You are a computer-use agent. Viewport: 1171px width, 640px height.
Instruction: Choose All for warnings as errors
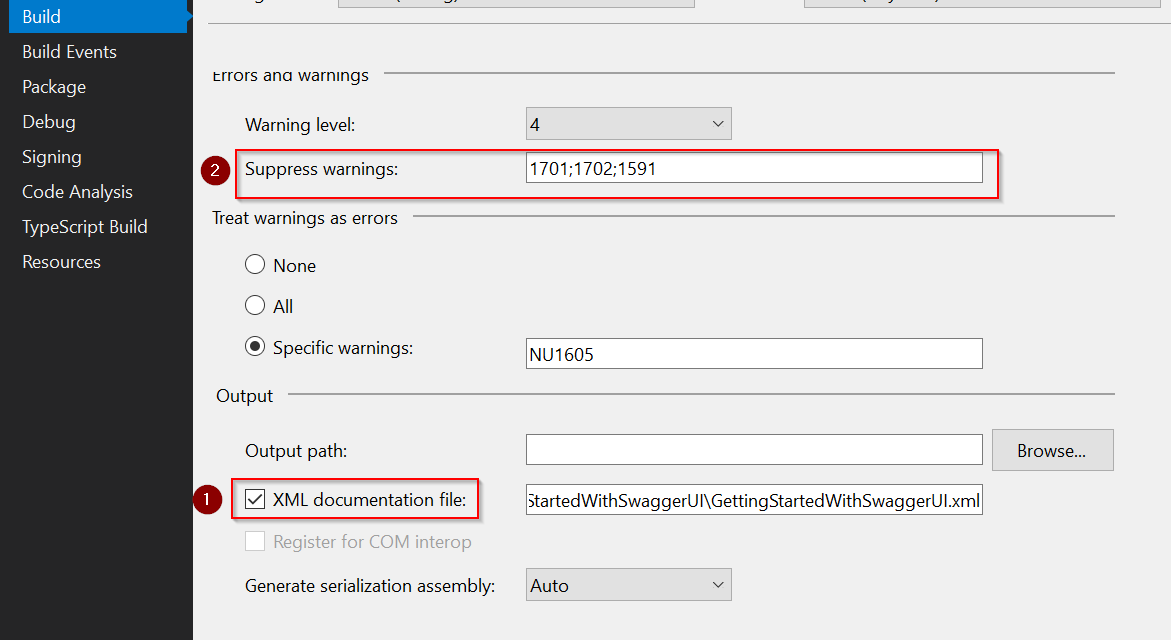pos(256,307)
